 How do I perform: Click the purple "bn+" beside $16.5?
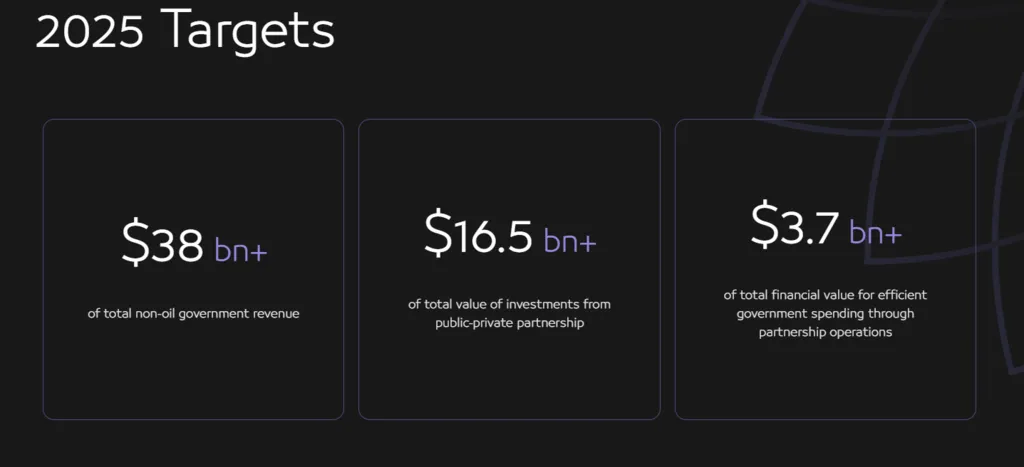click(570, 240)
